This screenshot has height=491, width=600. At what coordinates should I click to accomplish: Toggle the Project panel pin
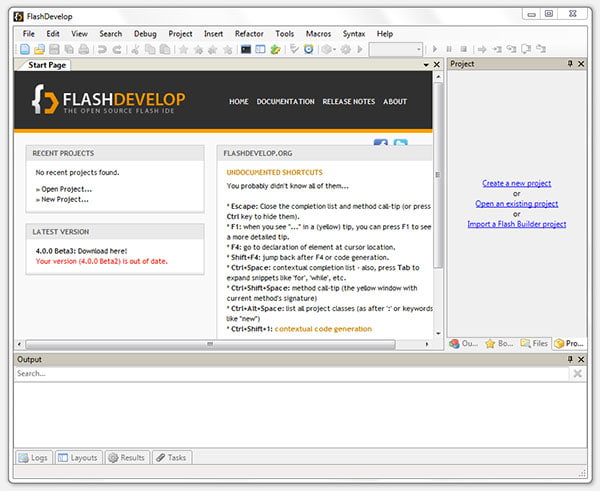pyautogui.click(x=570, y=64)
